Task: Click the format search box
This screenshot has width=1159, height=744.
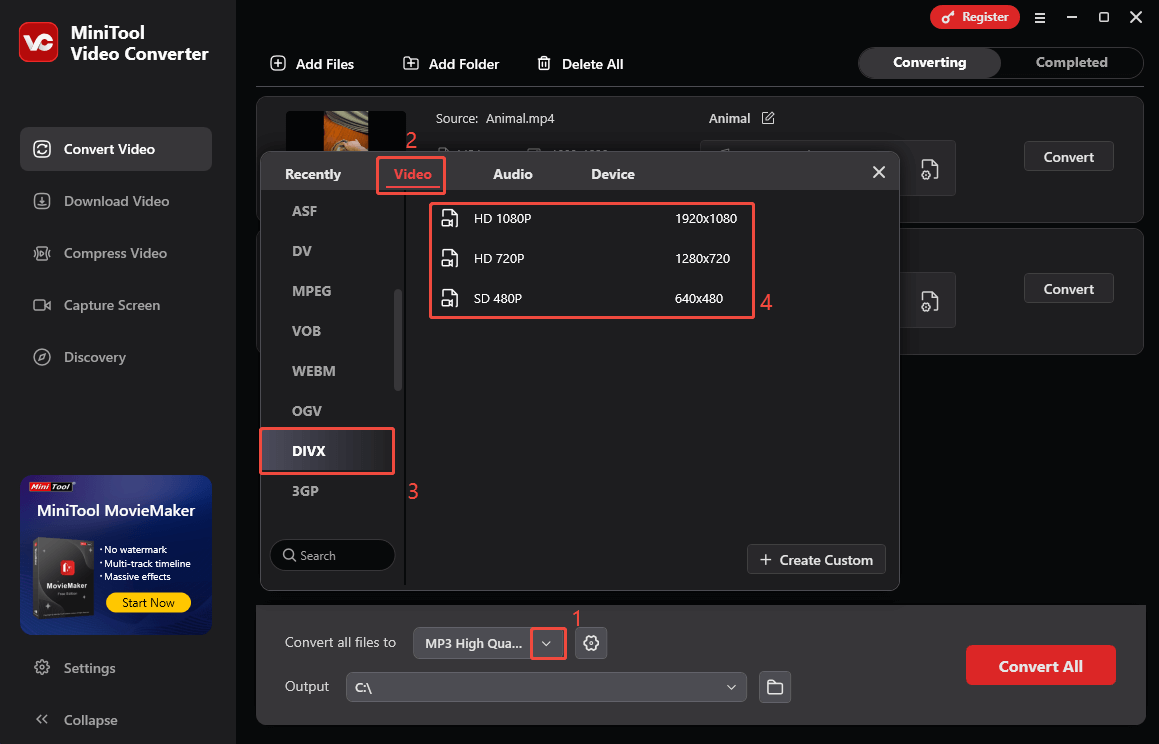Action: pos(332,555)
